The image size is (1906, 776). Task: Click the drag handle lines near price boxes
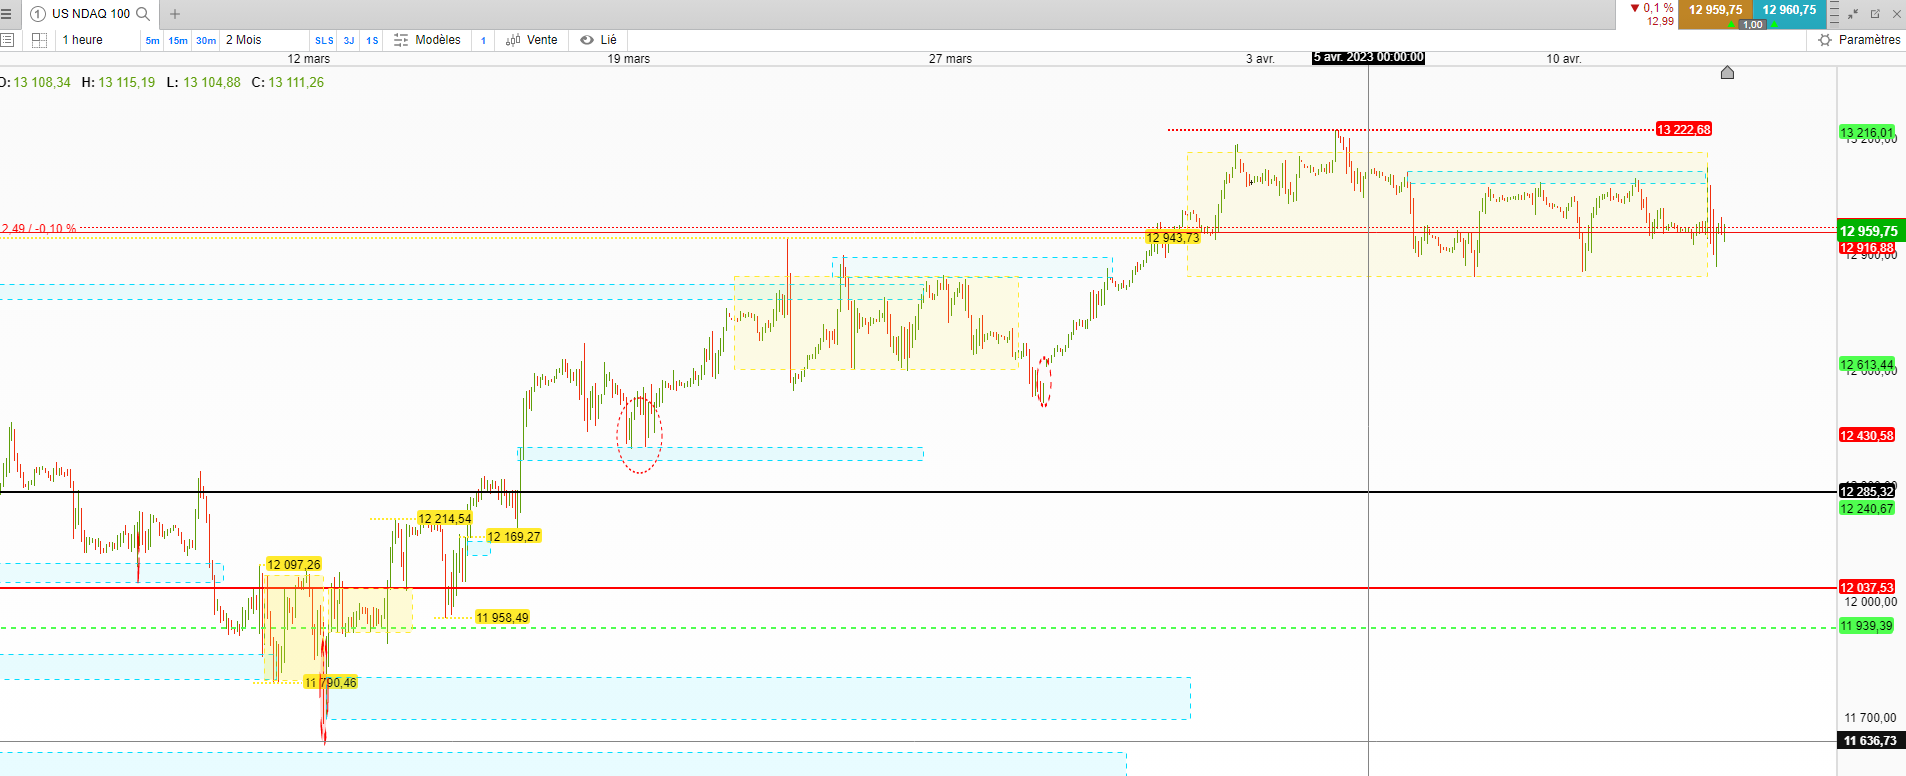pos(1834,13)
